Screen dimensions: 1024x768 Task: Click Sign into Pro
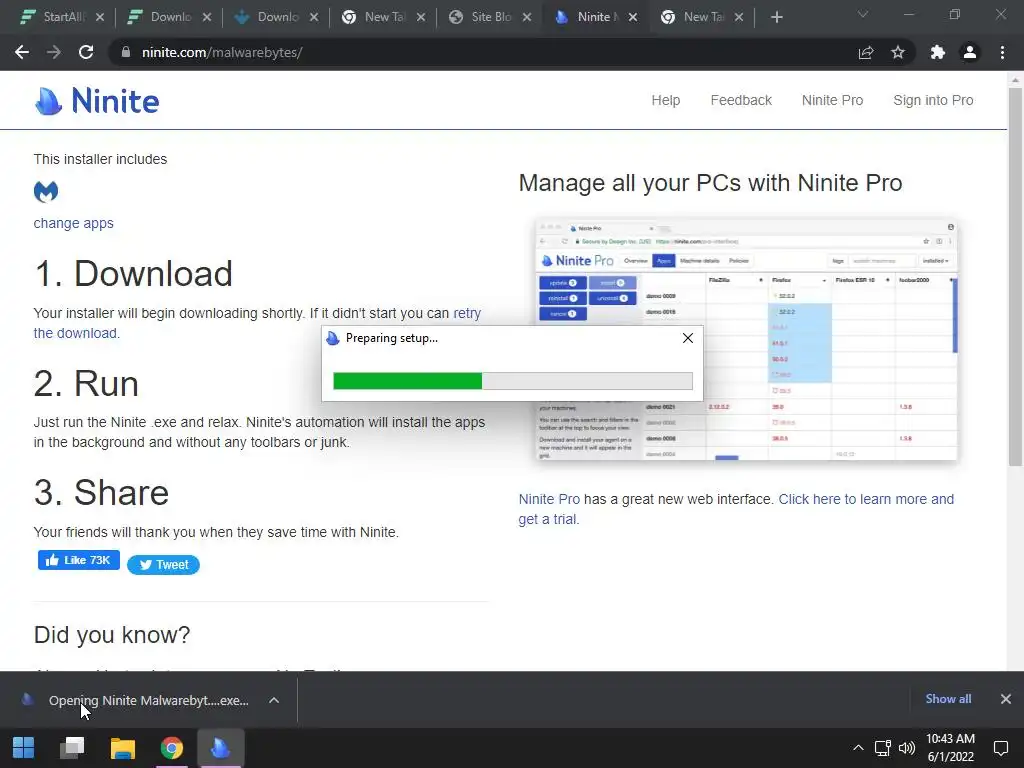pyautogui.click(x=933, y=101)
